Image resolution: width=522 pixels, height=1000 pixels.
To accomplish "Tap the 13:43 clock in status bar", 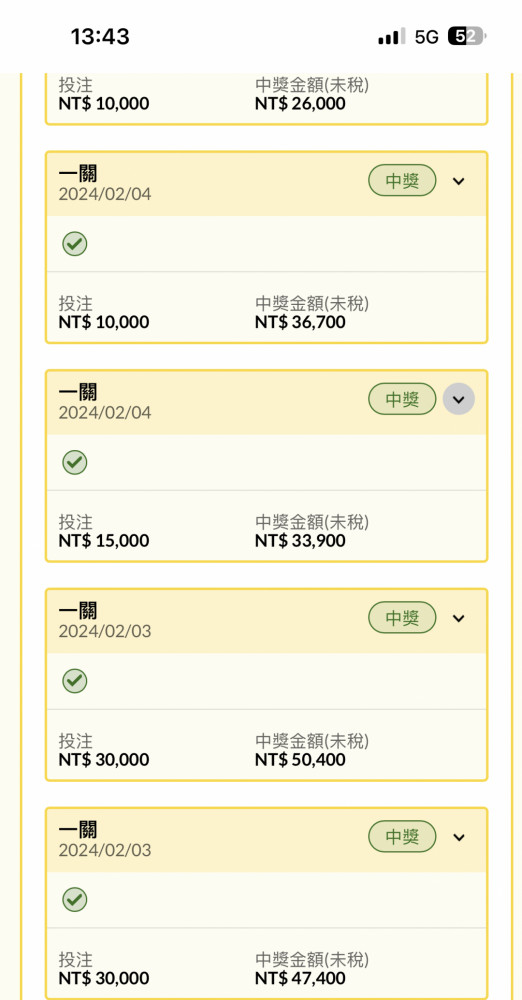I will (100, 36).
